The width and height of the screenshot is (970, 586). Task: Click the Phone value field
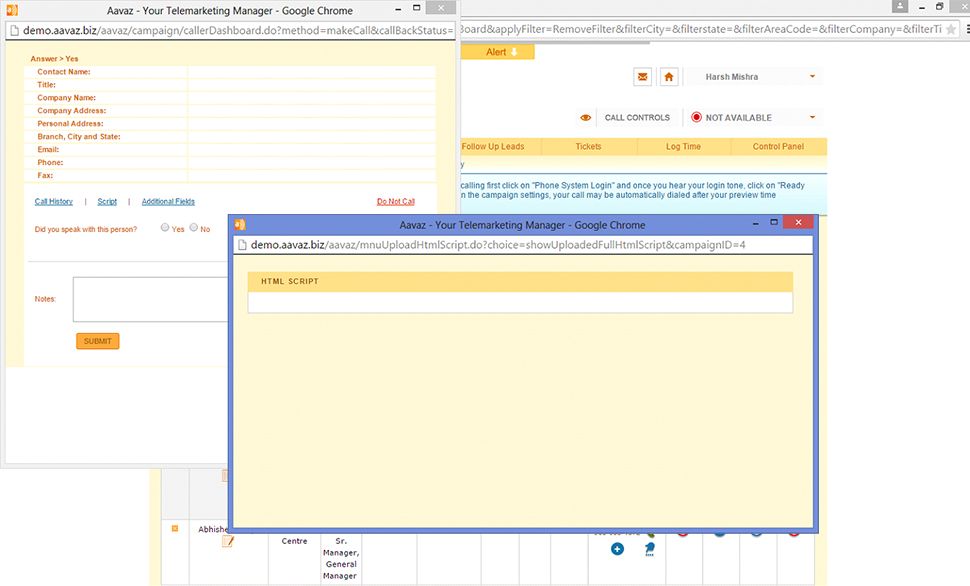312,163
